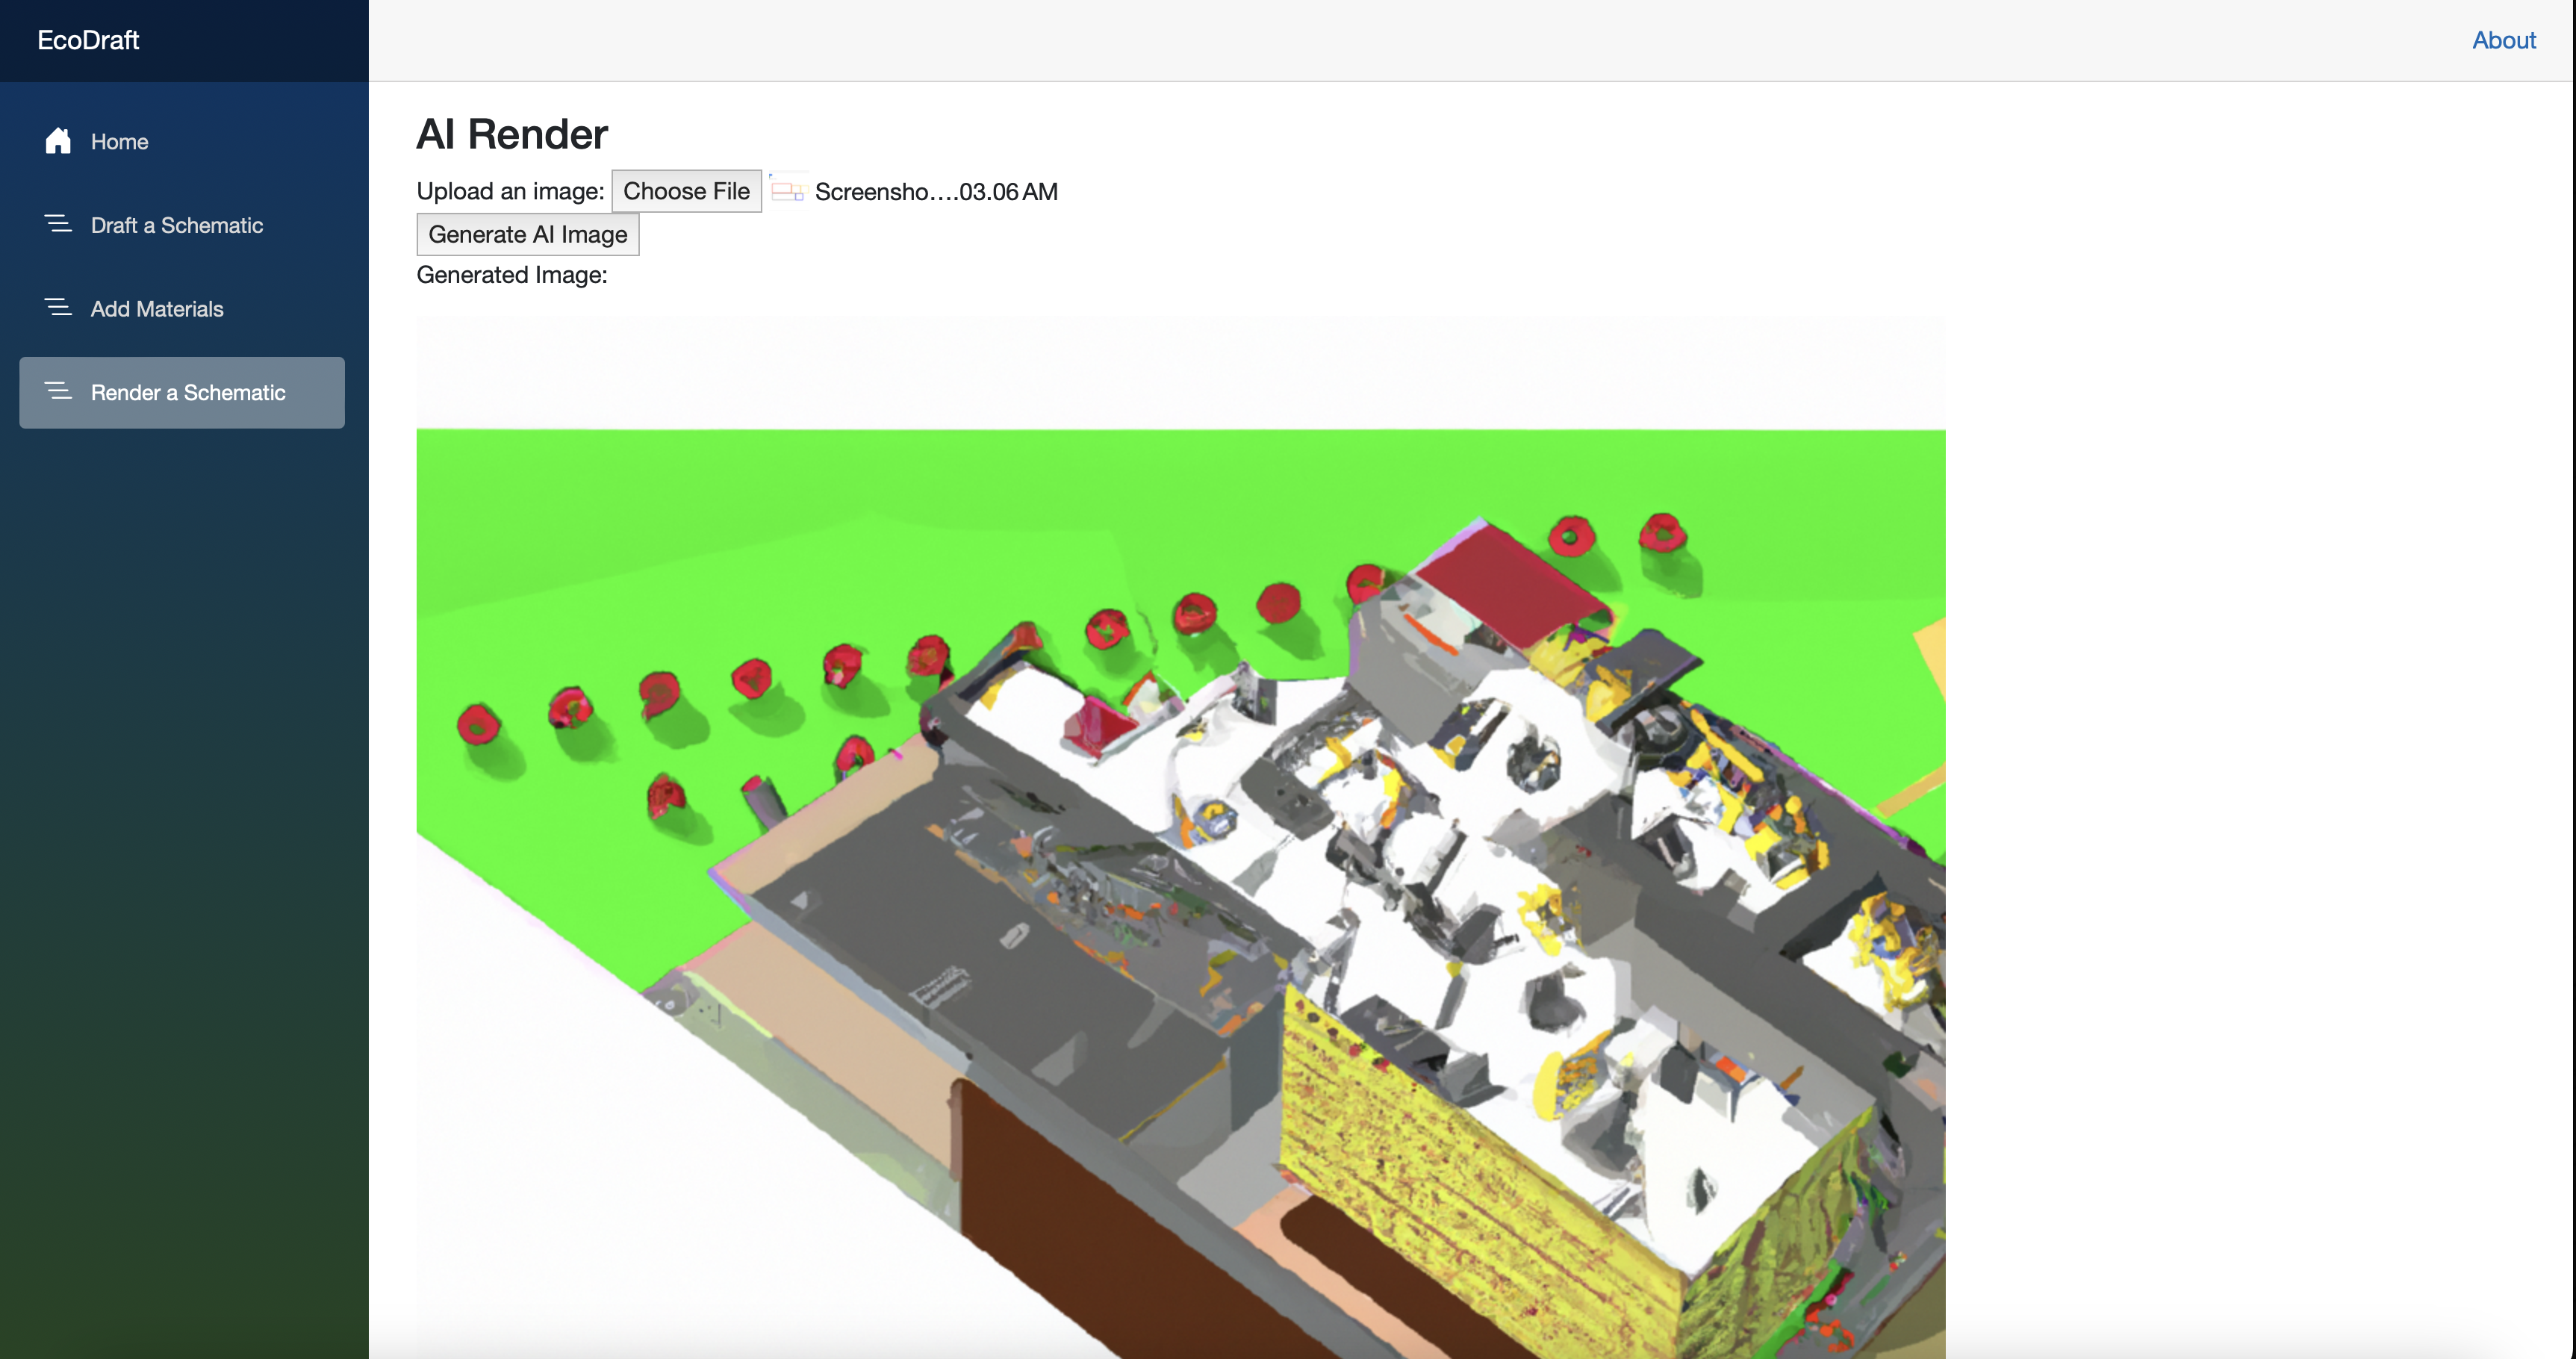Select Render a Schematic text label
Viewport: 2576px width, 1359px height.
pos(188,393)
